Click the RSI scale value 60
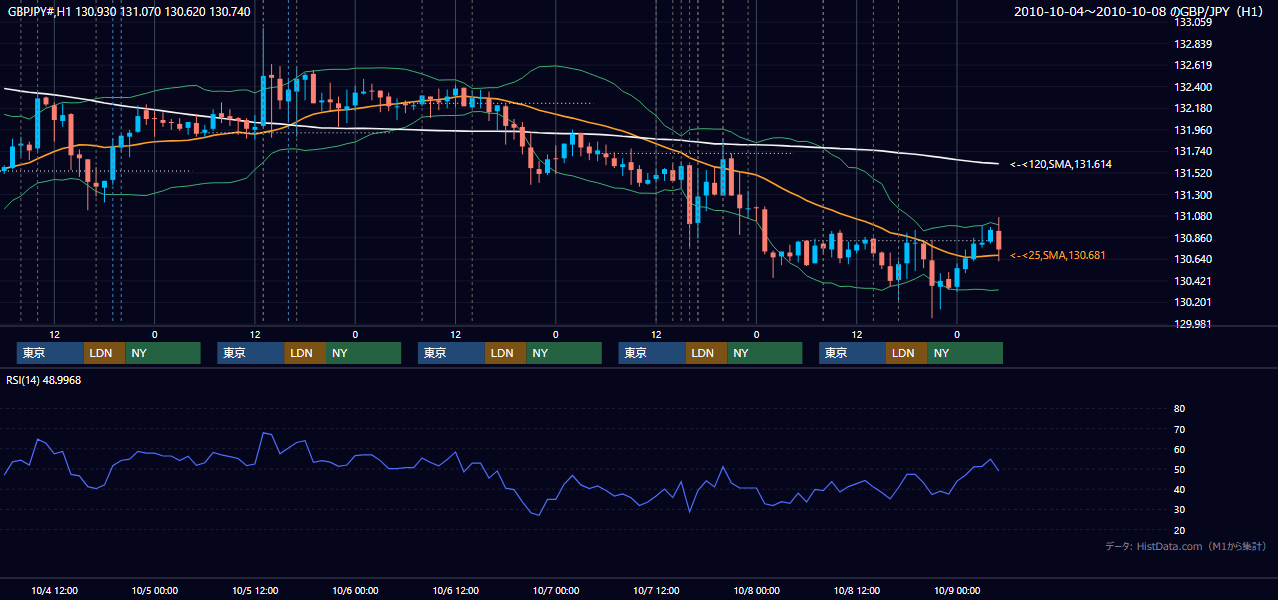 click(1179, 449)
